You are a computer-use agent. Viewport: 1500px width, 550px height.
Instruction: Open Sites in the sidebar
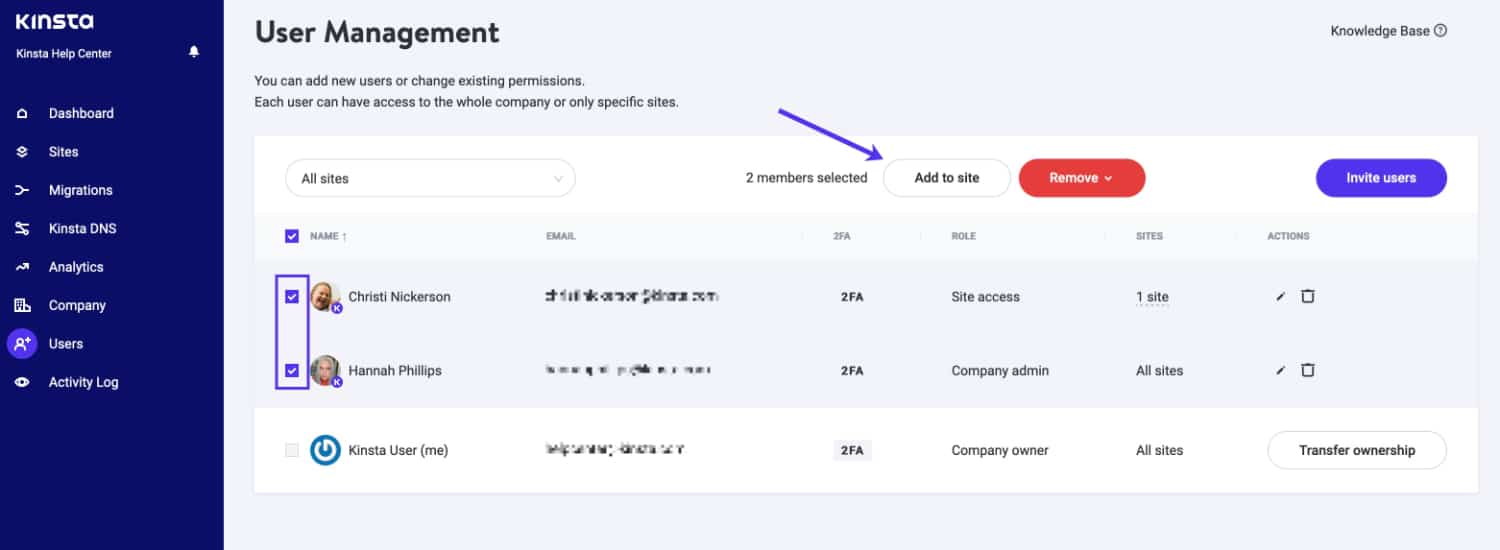point(63,152)
